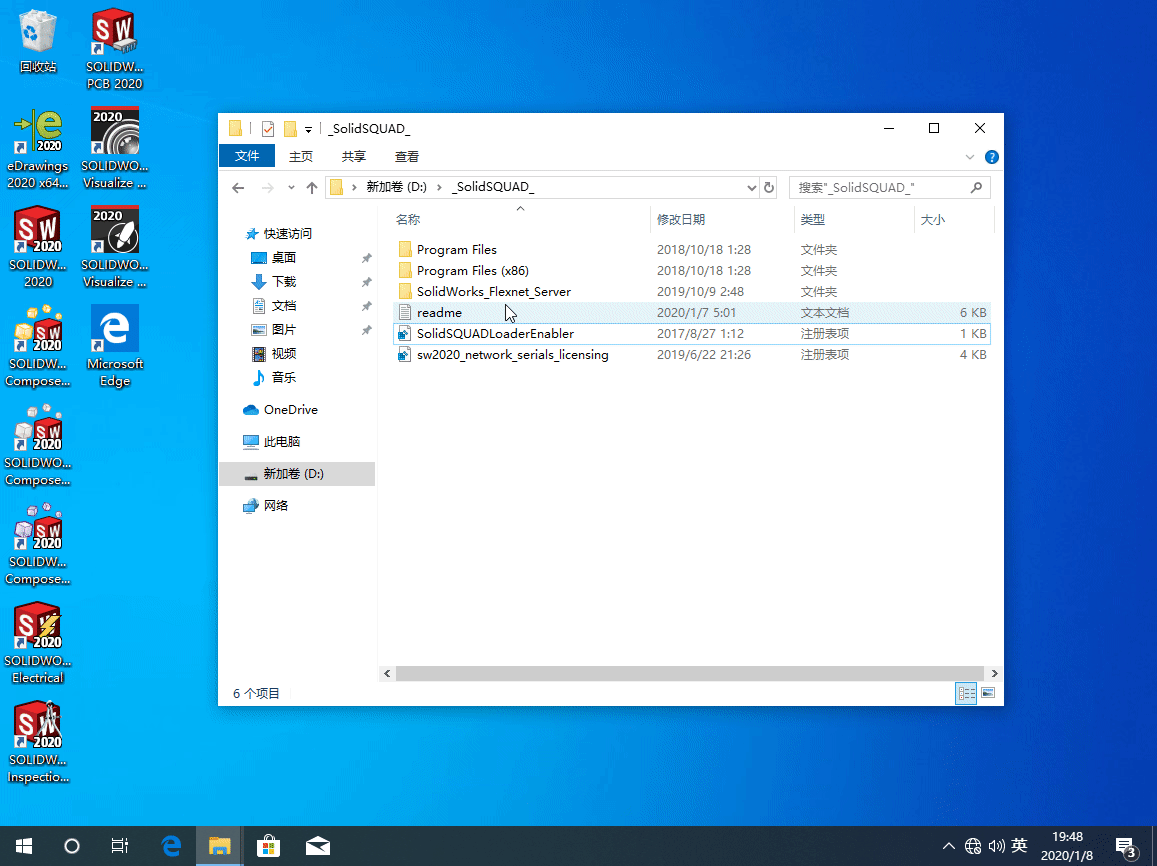
Task: Select SOLIDWORKS 2020 desktop shortcut
Action: pos(38,248)
